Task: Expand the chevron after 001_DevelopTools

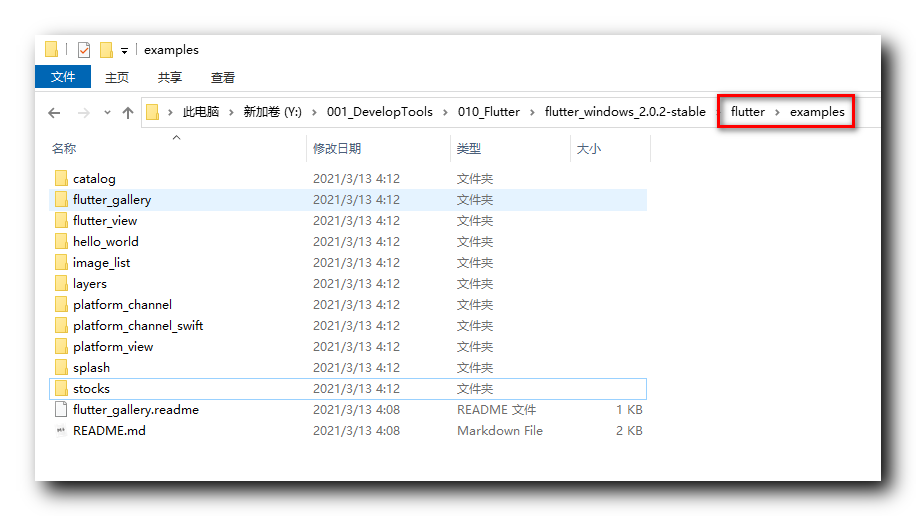Action: (445, 112)
